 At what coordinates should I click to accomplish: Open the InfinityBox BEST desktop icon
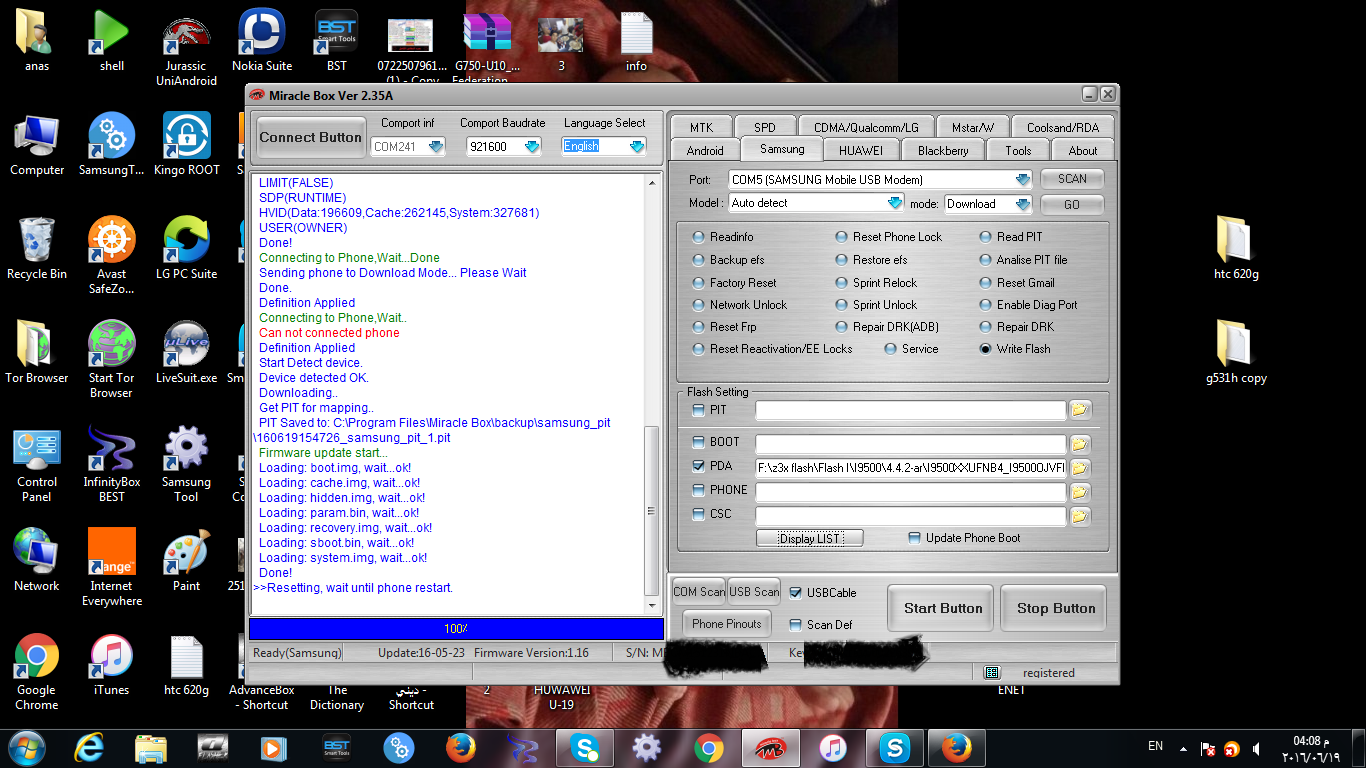pyautogui.click(x=112, y=464)
